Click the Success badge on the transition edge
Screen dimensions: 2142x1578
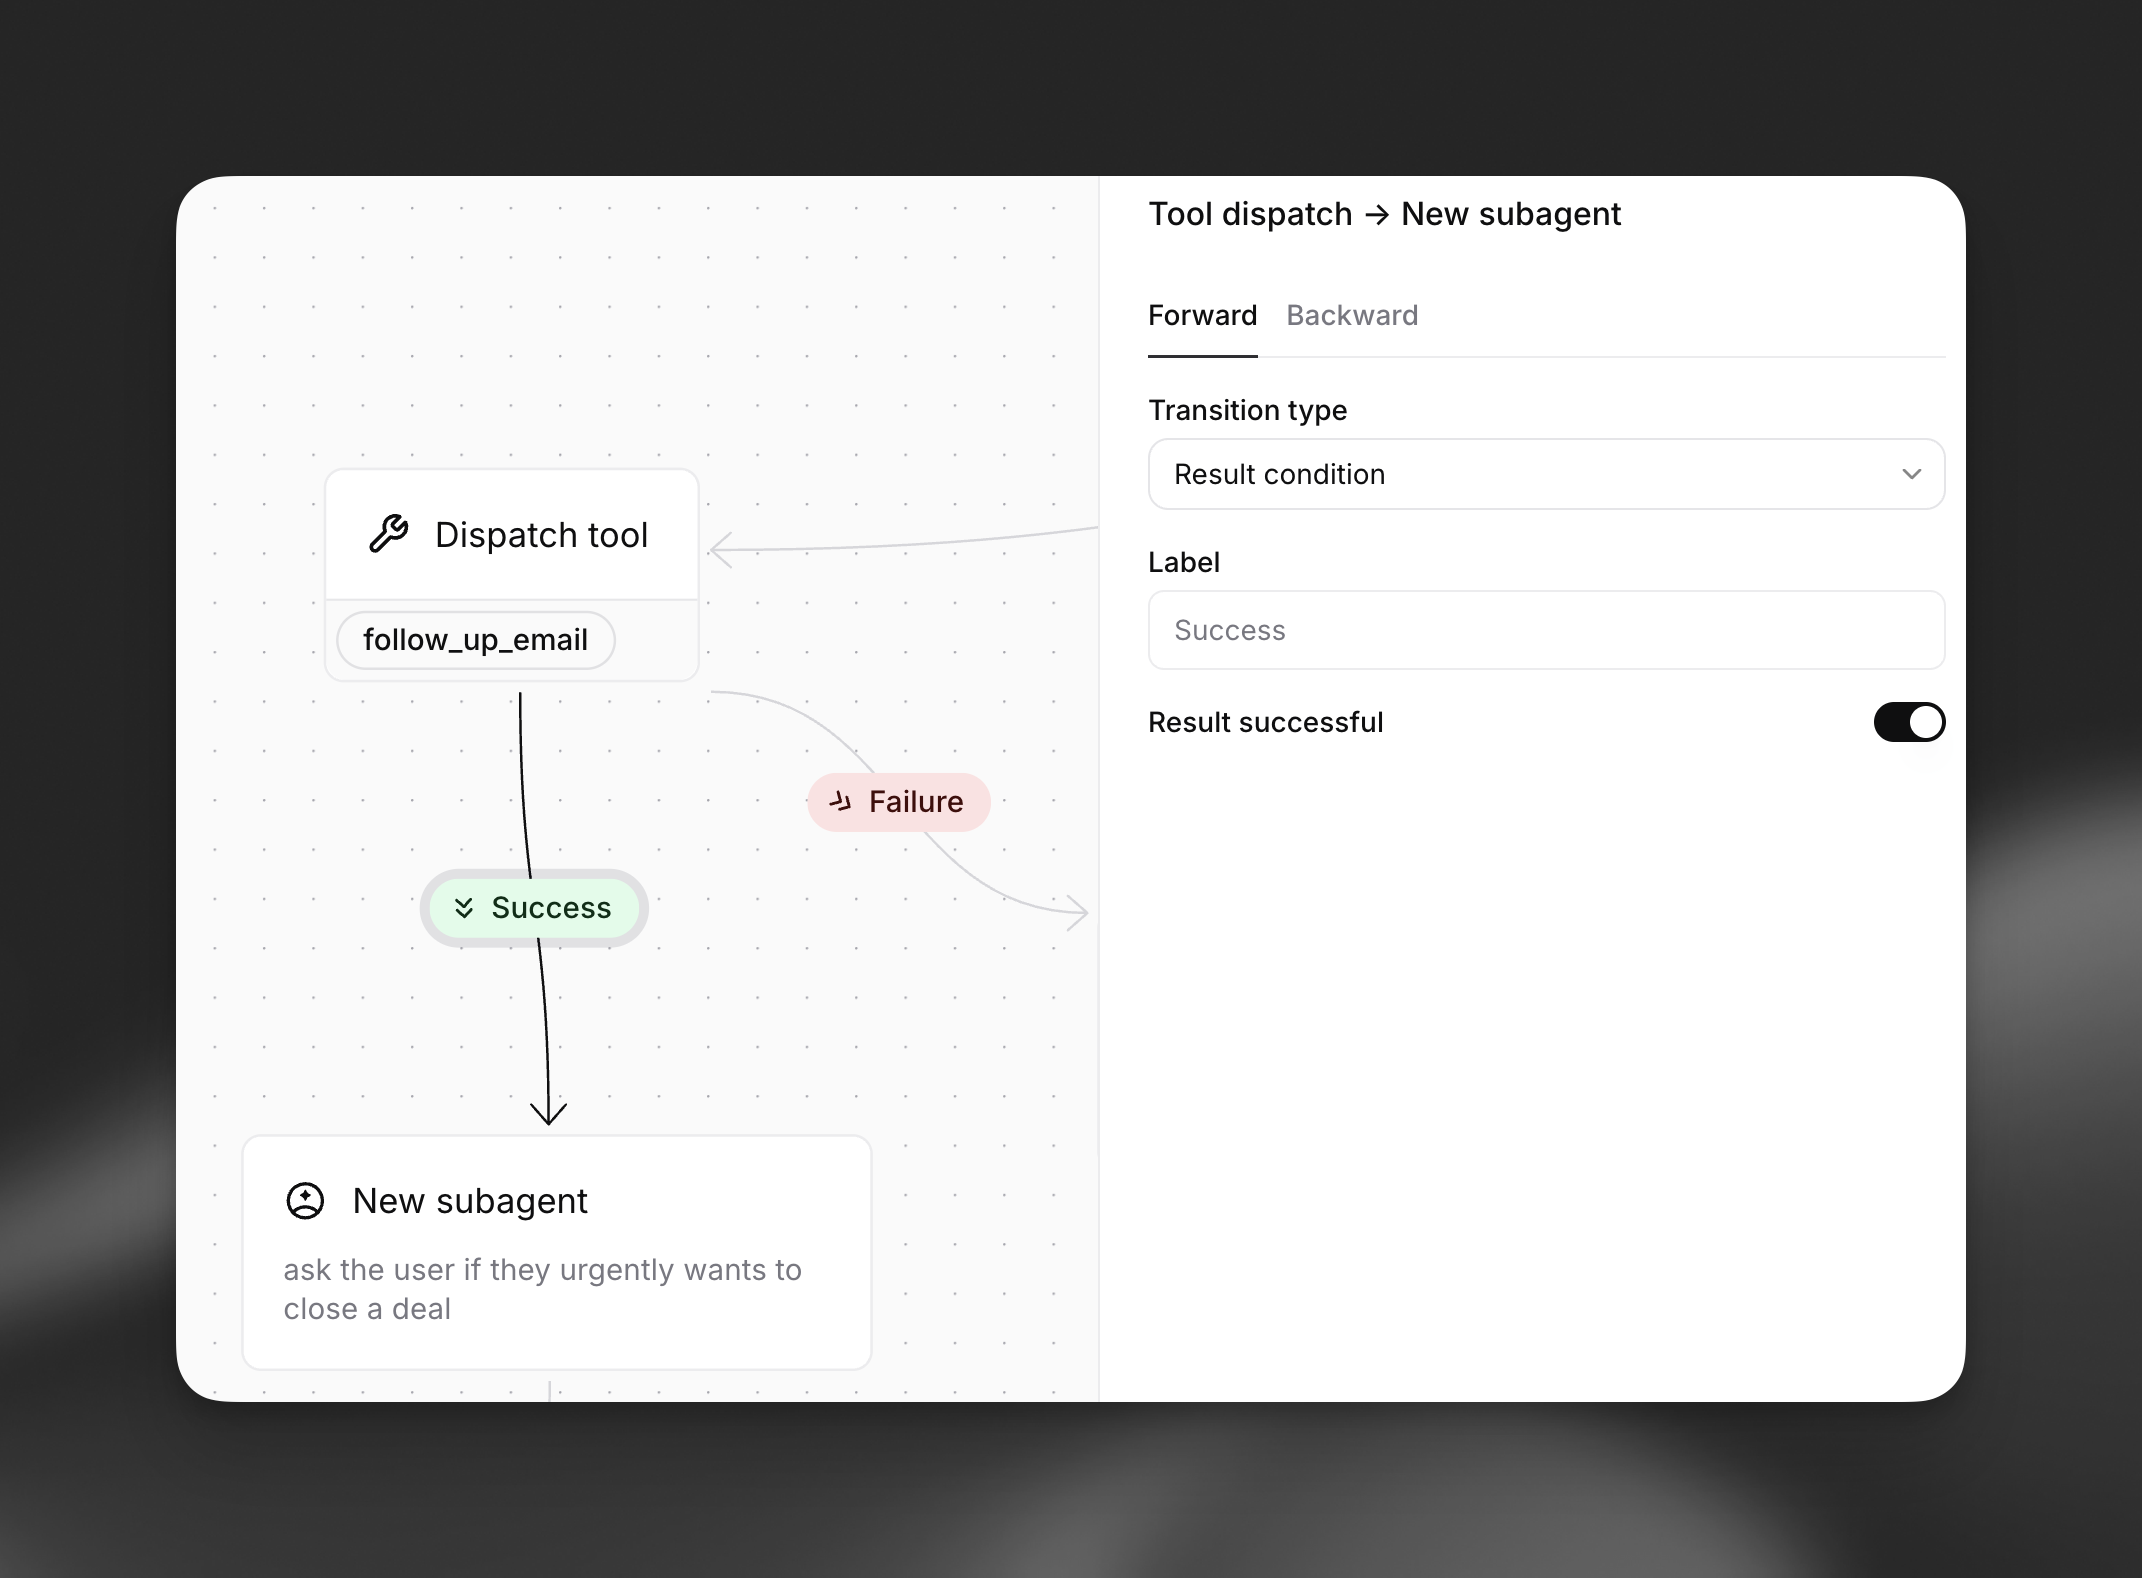click(x=533, y=907)
